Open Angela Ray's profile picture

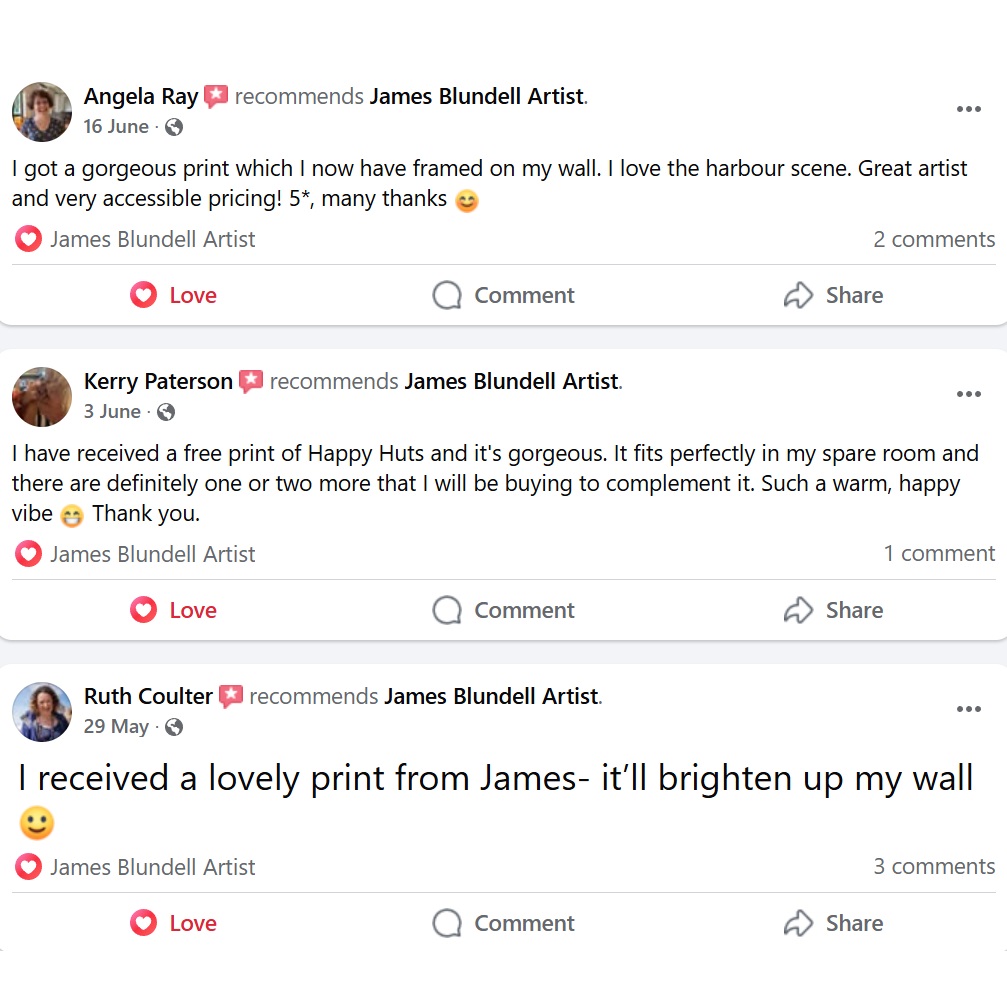[x=42, y=111]
